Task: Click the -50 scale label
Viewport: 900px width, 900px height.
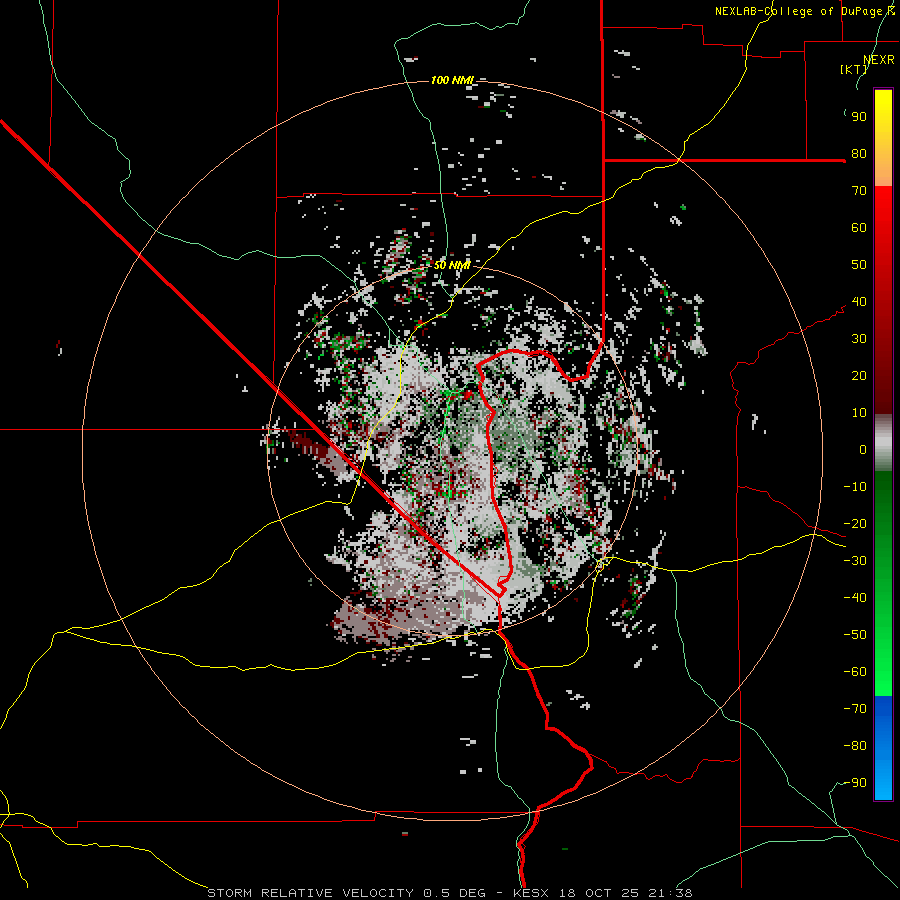Action: click(x=855, y=635)
